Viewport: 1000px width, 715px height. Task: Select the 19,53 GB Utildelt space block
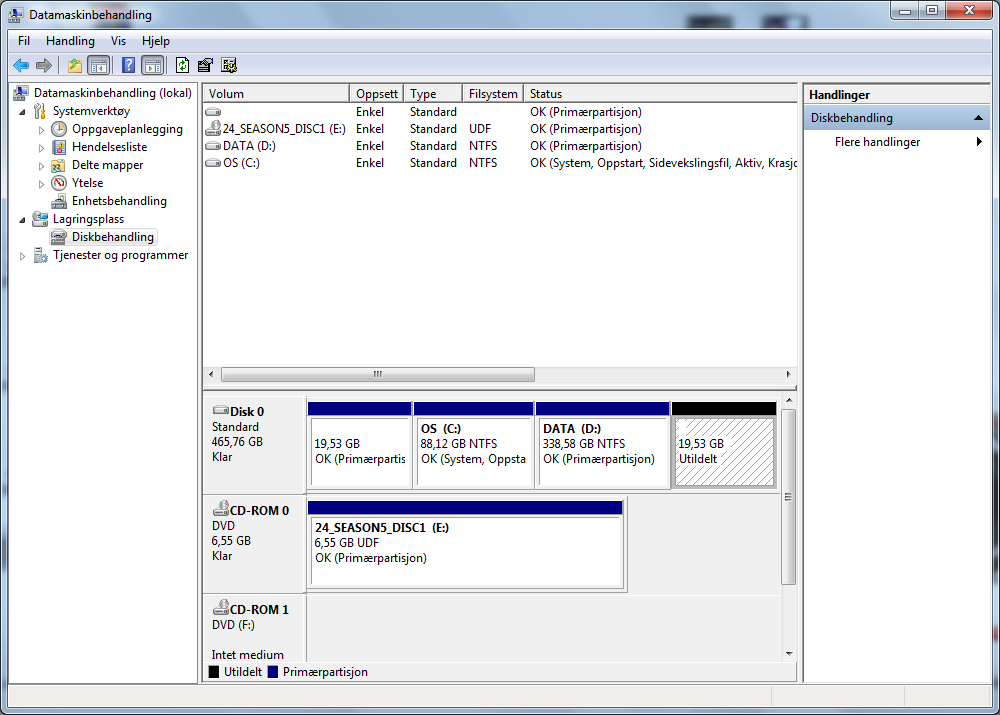coord(724,445)
